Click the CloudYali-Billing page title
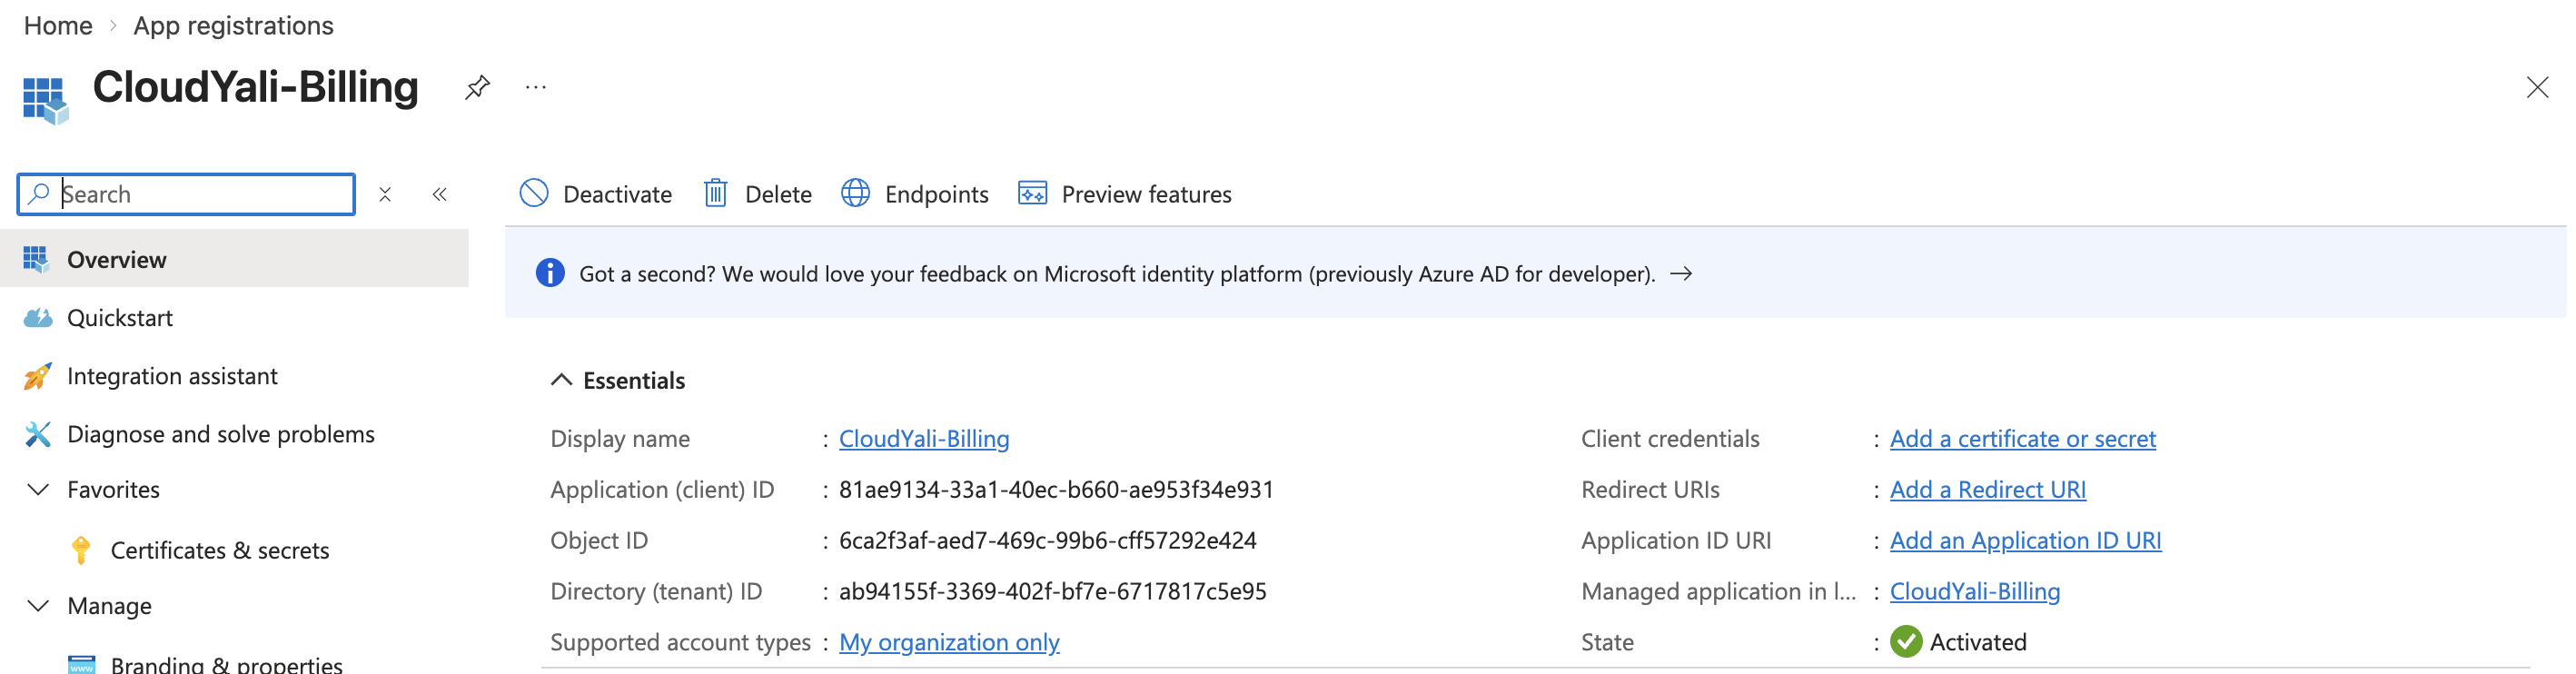2576x674 pixels. 256,88
